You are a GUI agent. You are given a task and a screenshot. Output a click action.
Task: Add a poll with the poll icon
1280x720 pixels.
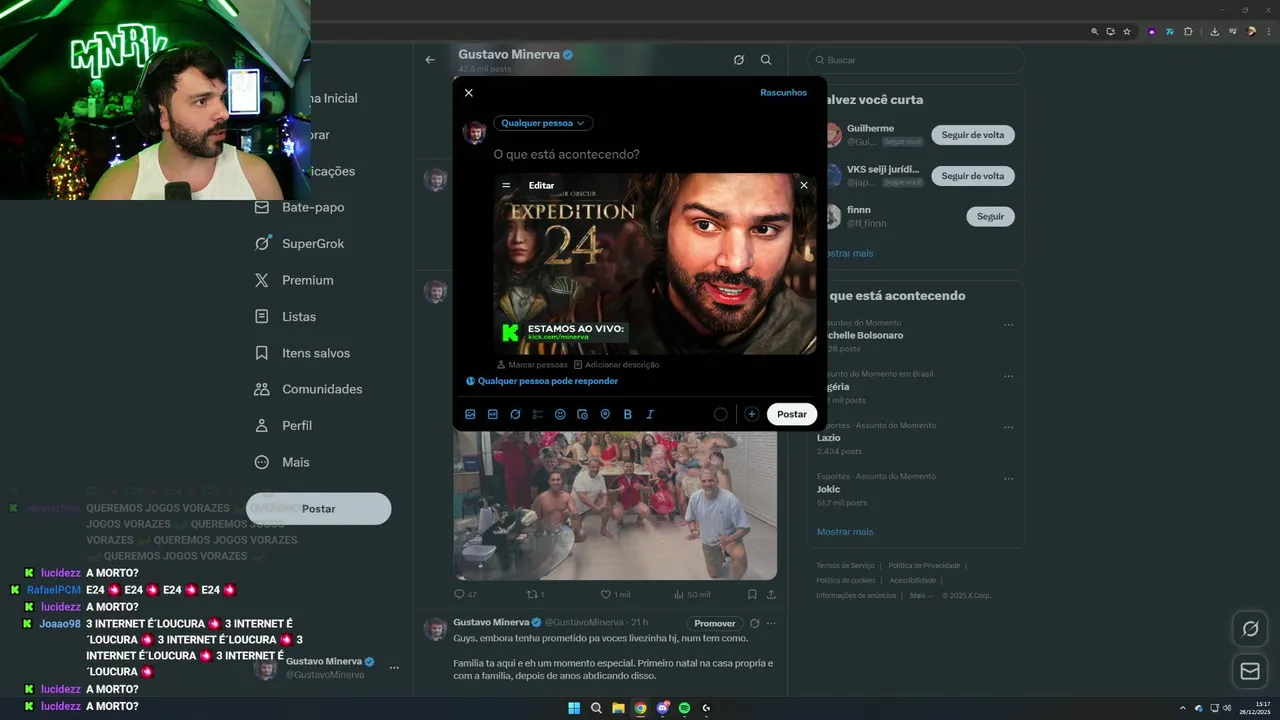click(x=538, y=414)
